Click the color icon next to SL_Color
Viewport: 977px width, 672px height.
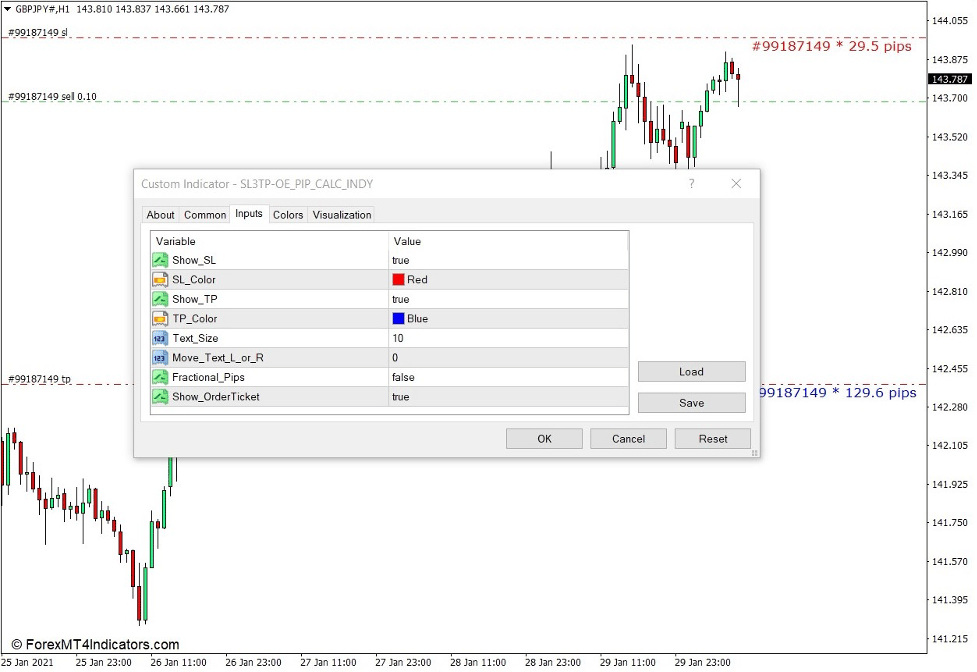(159, 279)
